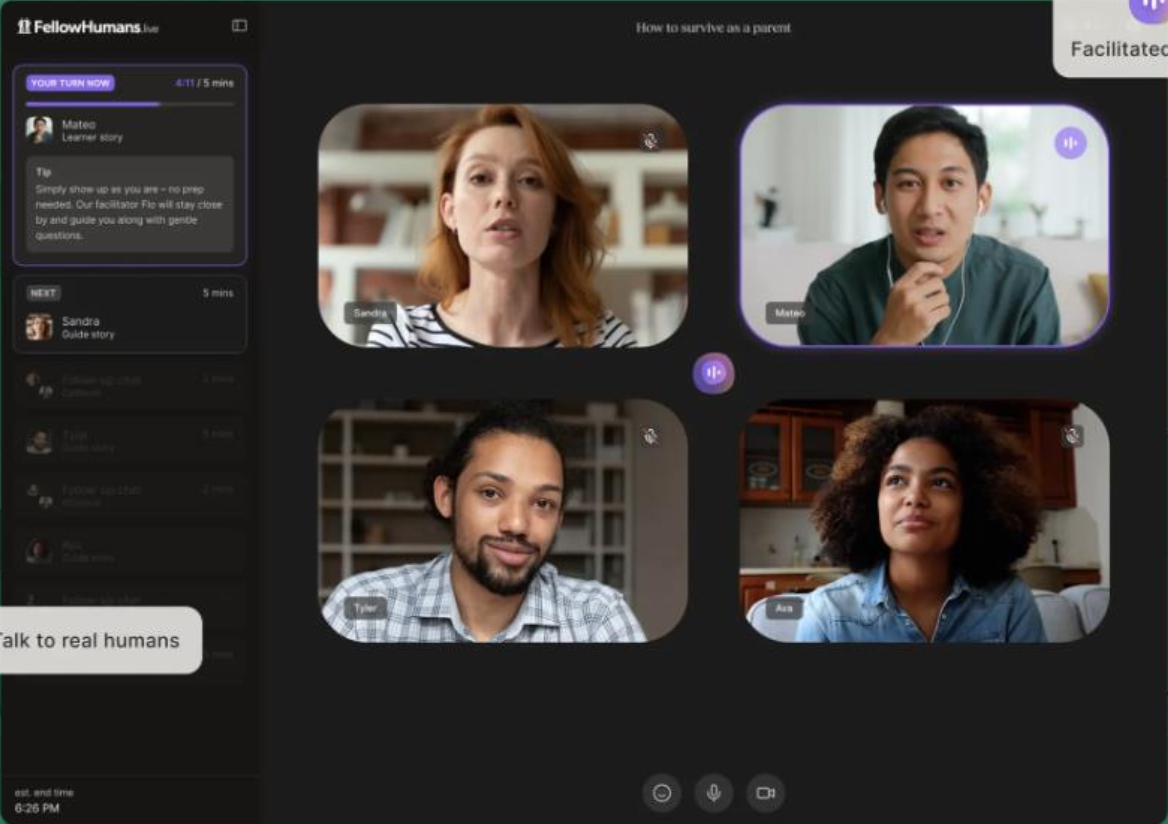
Task: Select Mateo's video tile
Action: [924, 226]
